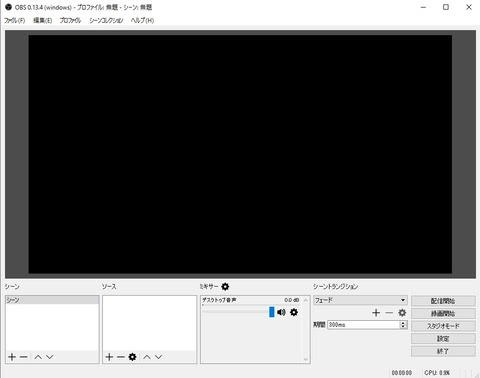Select the シーン item in scenes list
Viewport: 480px width, 378px height.
(x=52, y=300)
